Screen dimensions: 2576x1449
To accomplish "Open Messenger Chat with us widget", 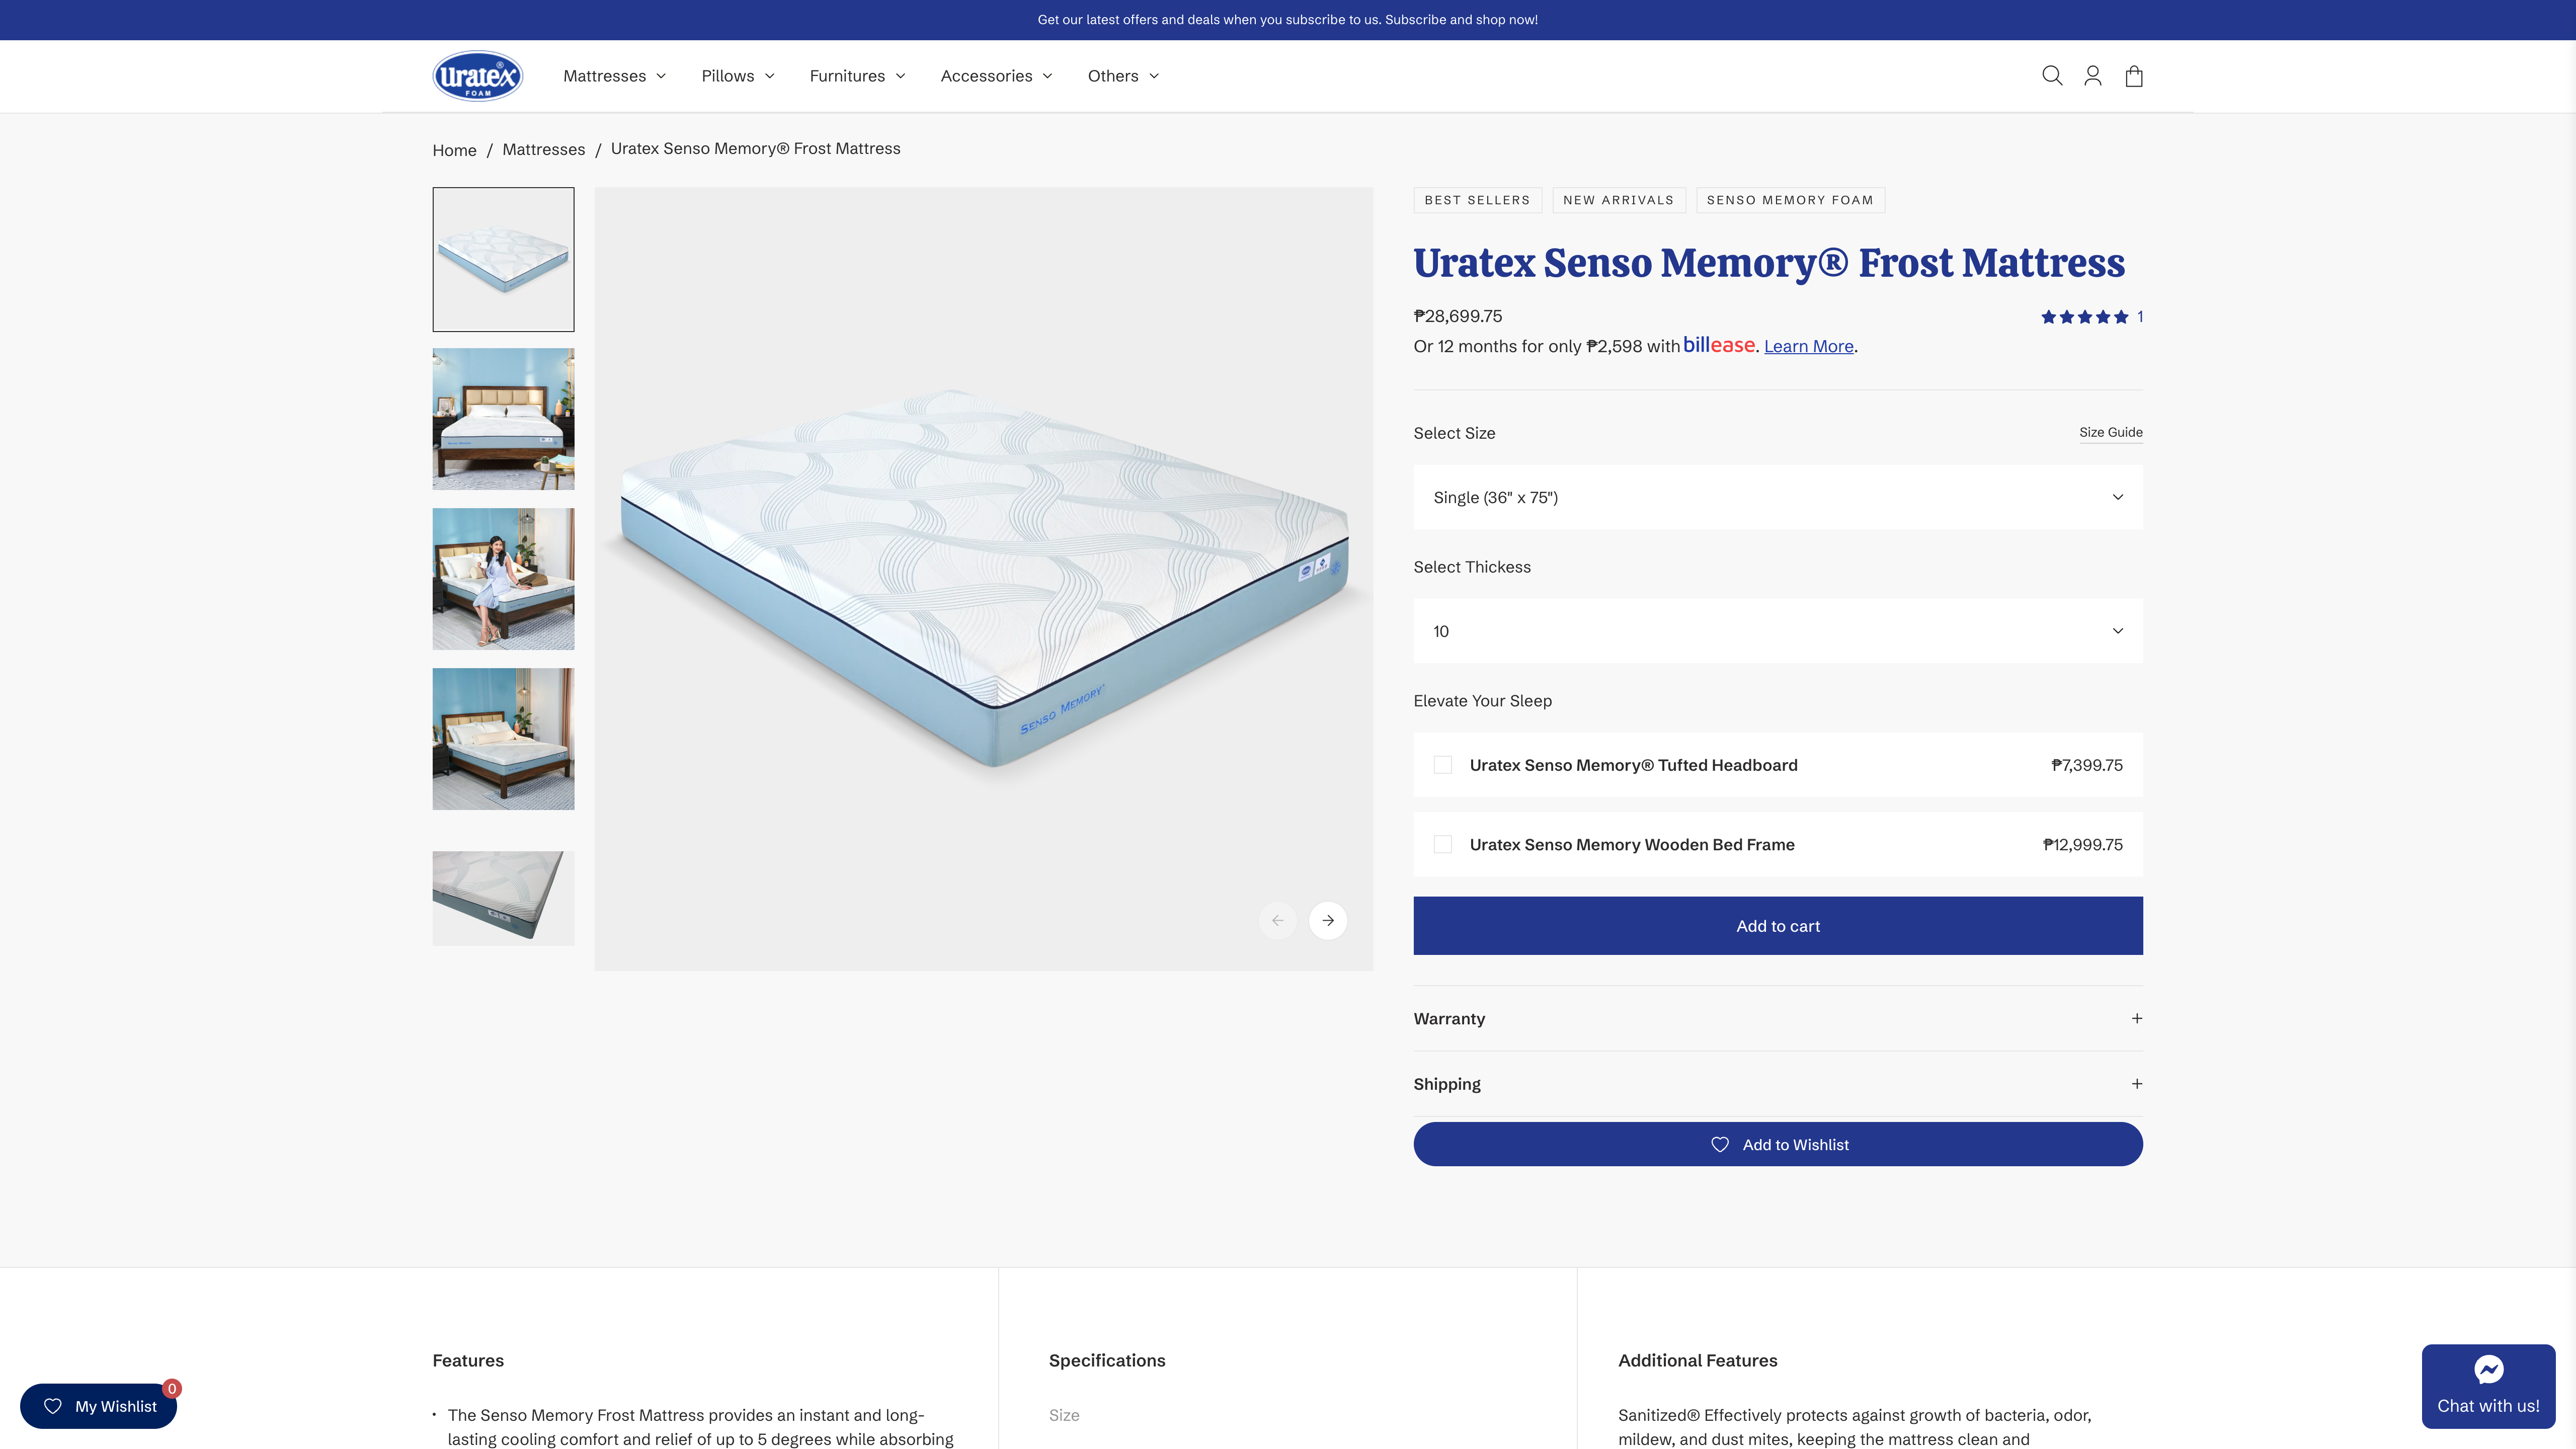I will tap(2488, 1386).
